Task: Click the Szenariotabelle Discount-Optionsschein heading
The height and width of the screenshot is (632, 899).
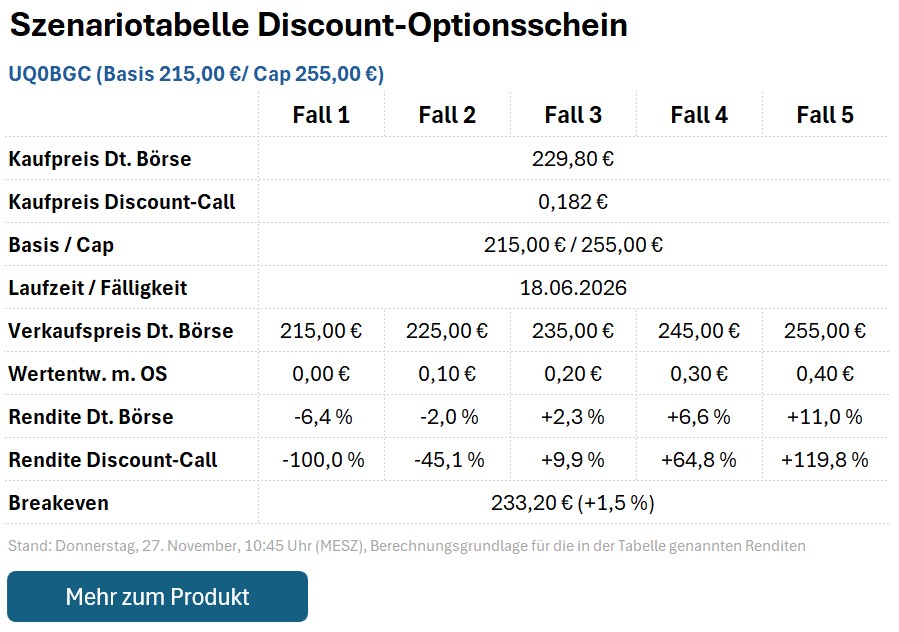Action: [x=318, y=26]
